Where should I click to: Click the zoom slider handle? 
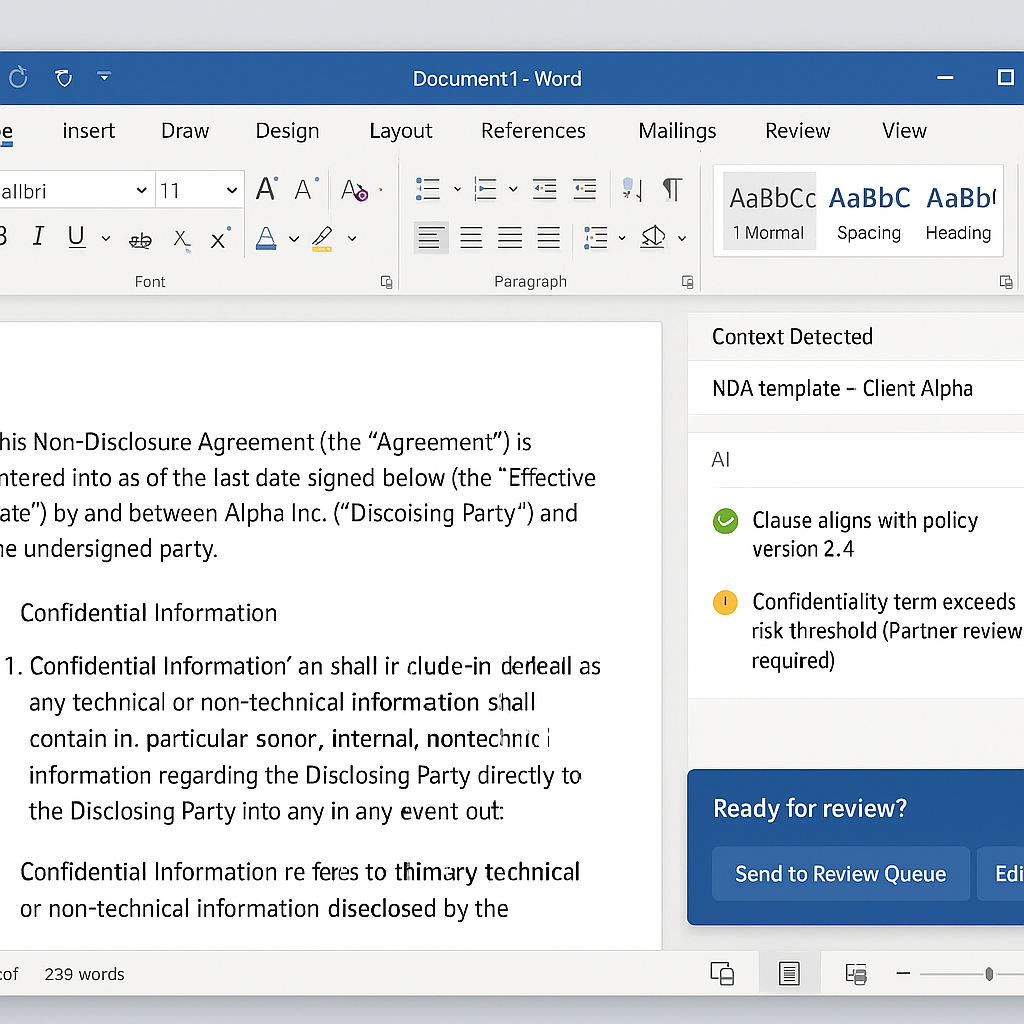coord(989,973)
